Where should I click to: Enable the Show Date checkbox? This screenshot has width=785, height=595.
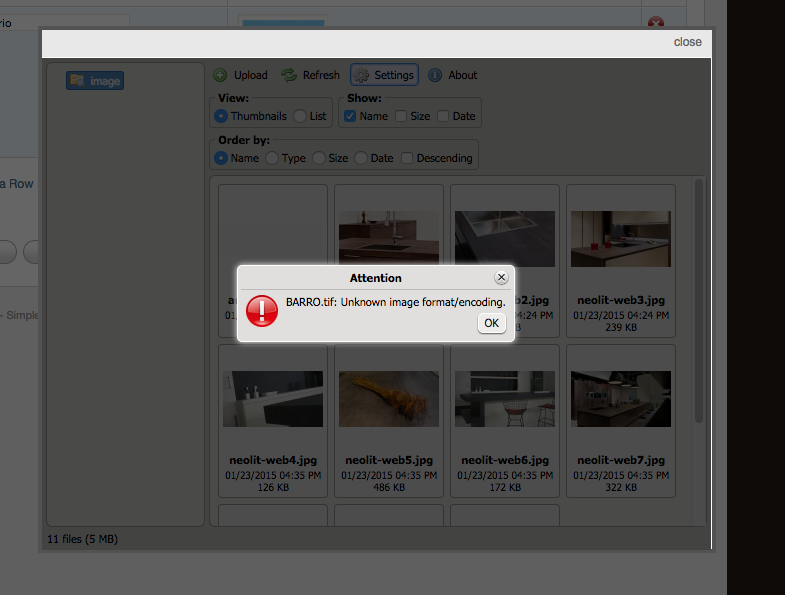coord(443,116)
